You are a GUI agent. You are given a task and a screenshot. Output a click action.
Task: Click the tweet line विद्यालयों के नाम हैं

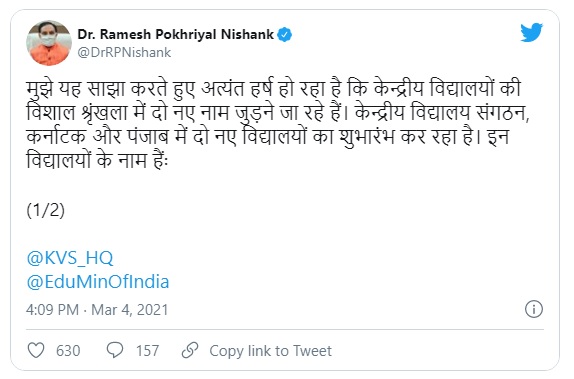[97, 160]
